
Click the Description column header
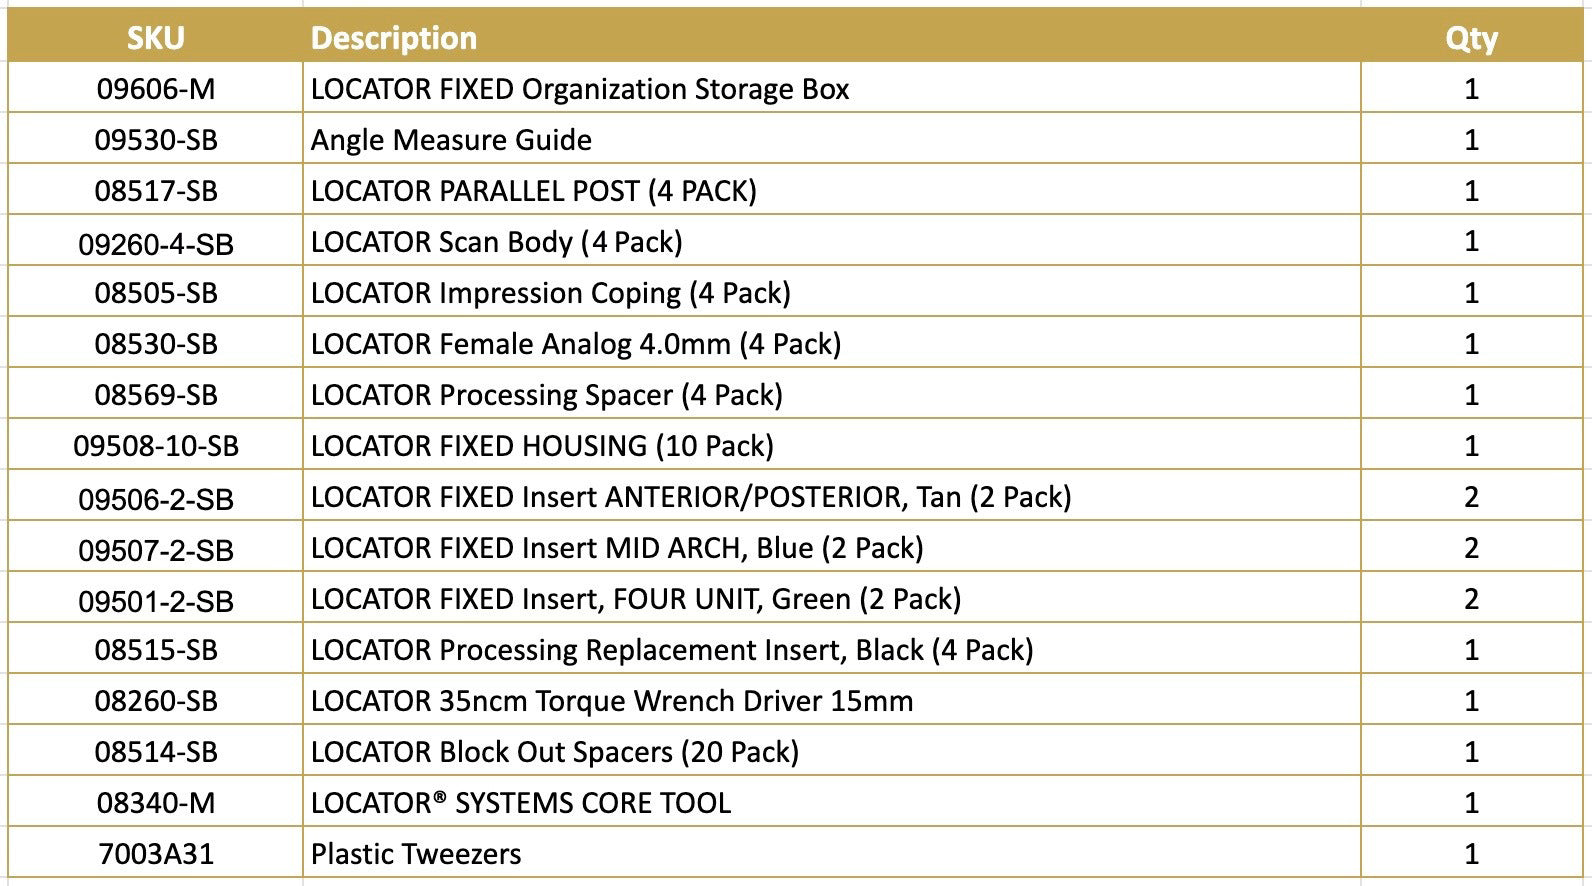(394, 38)
